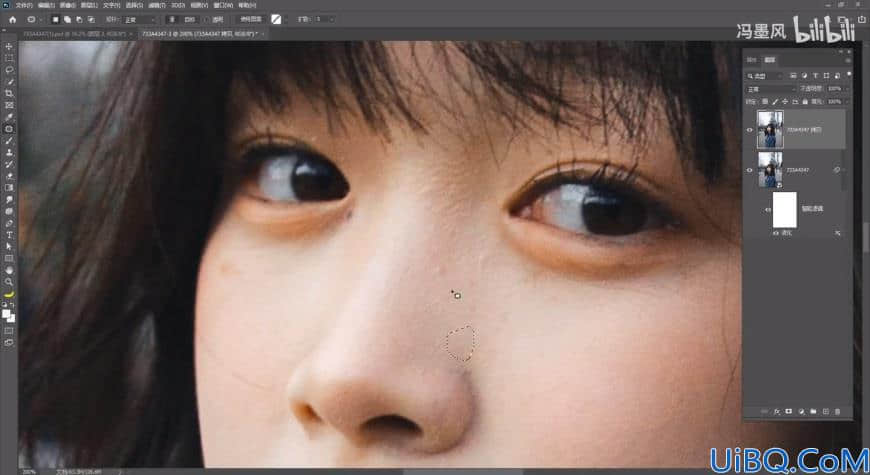Viewport: 870px width, 475px height.
Task: Select the Pen tool
Action: [9, 223]
